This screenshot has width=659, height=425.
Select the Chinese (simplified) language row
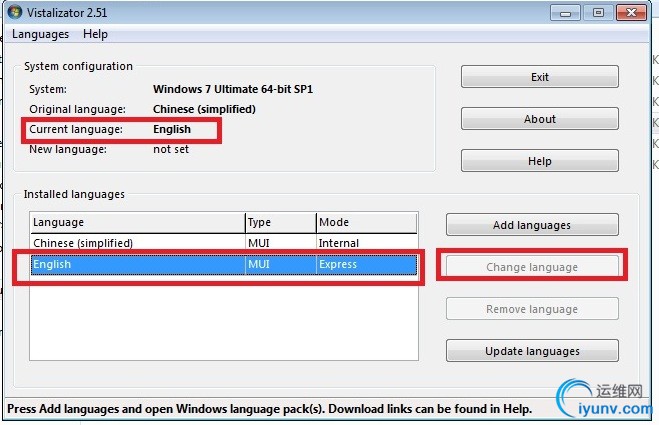tap(224, 243)
